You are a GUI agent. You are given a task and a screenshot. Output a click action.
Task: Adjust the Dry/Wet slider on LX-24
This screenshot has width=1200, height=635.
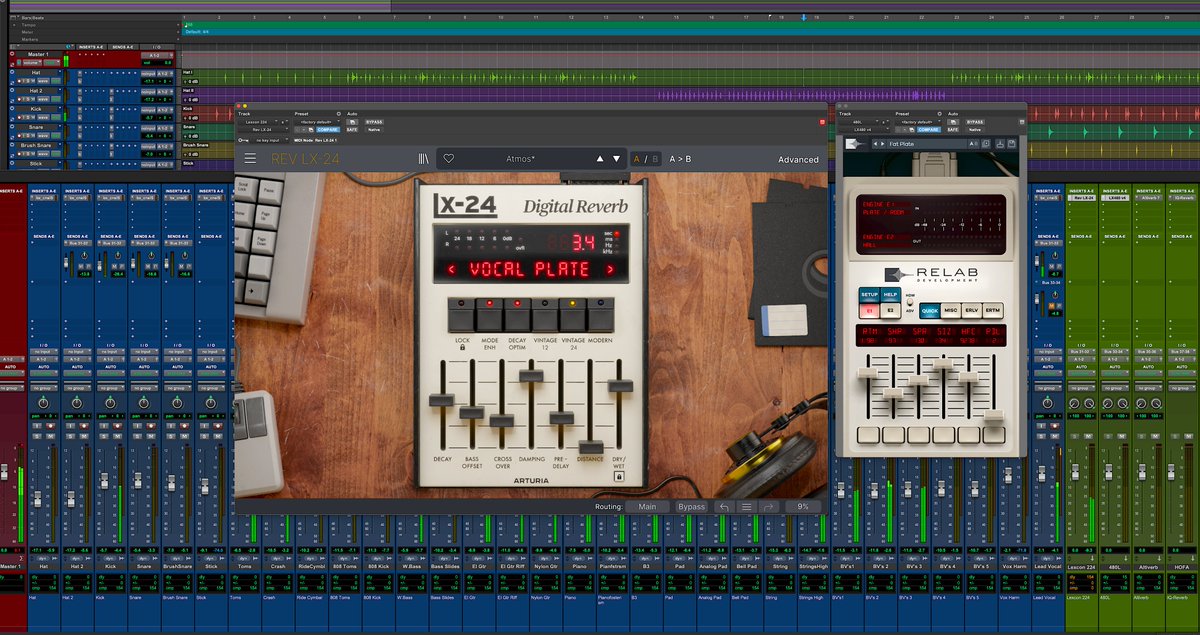(x=620, y=385)
